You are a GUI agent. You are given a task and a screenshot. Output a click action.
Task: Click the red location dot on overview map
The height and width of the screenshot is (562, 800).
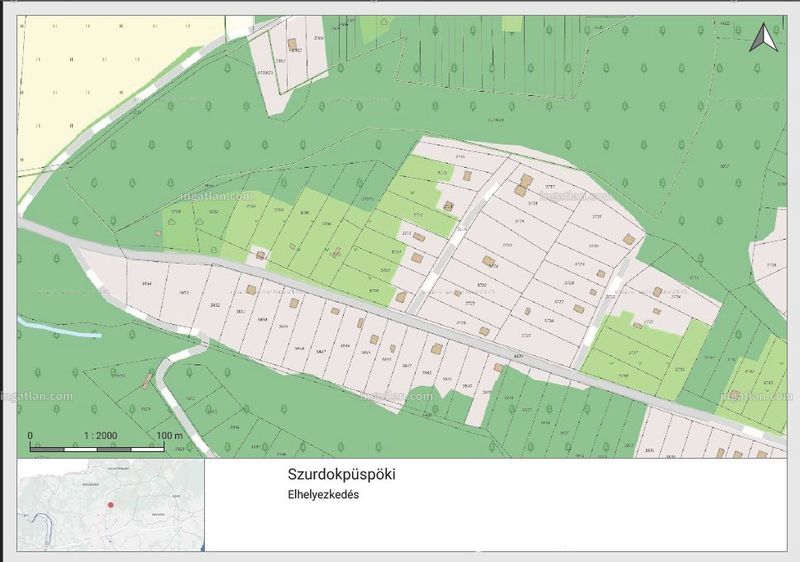tap(111, 504)
